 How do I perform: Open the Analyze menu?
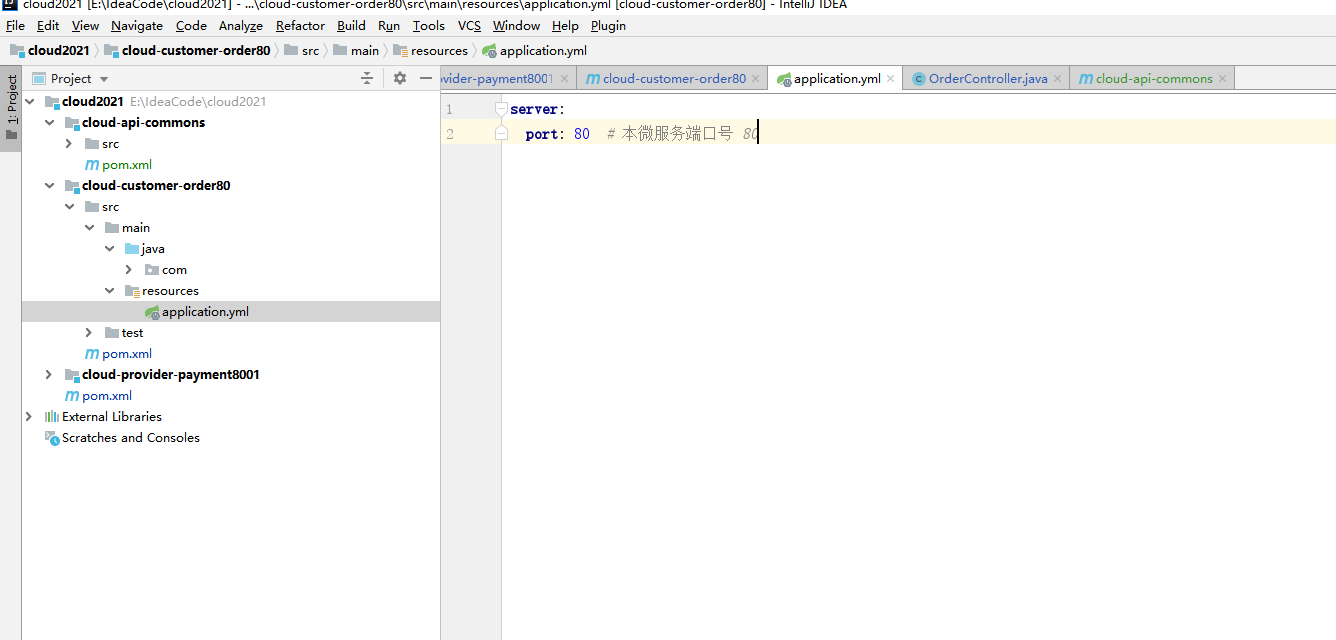pyautogui.click(x=241, y=26)
